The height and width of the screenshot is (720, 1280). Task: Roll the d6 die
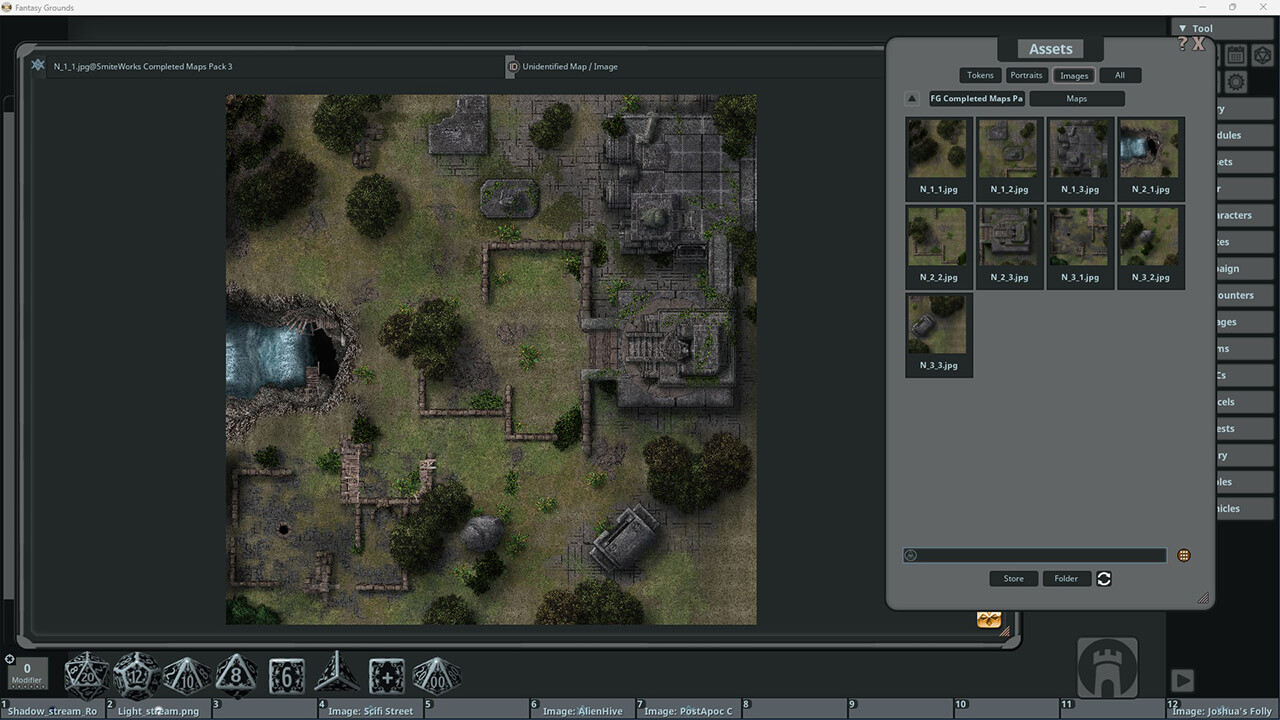[286, 675]
